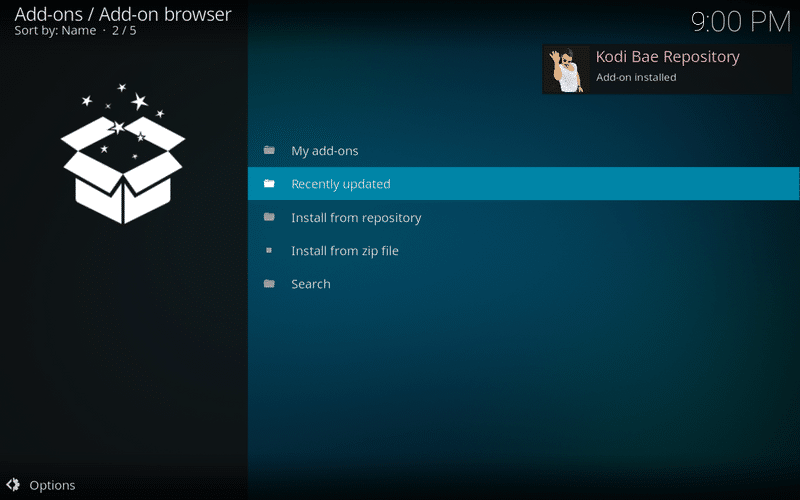The height and width of the screenshot is (500, 800).
Task: Click the Kodi Bae Repository notification thumbnail
Action: (567, 69)
